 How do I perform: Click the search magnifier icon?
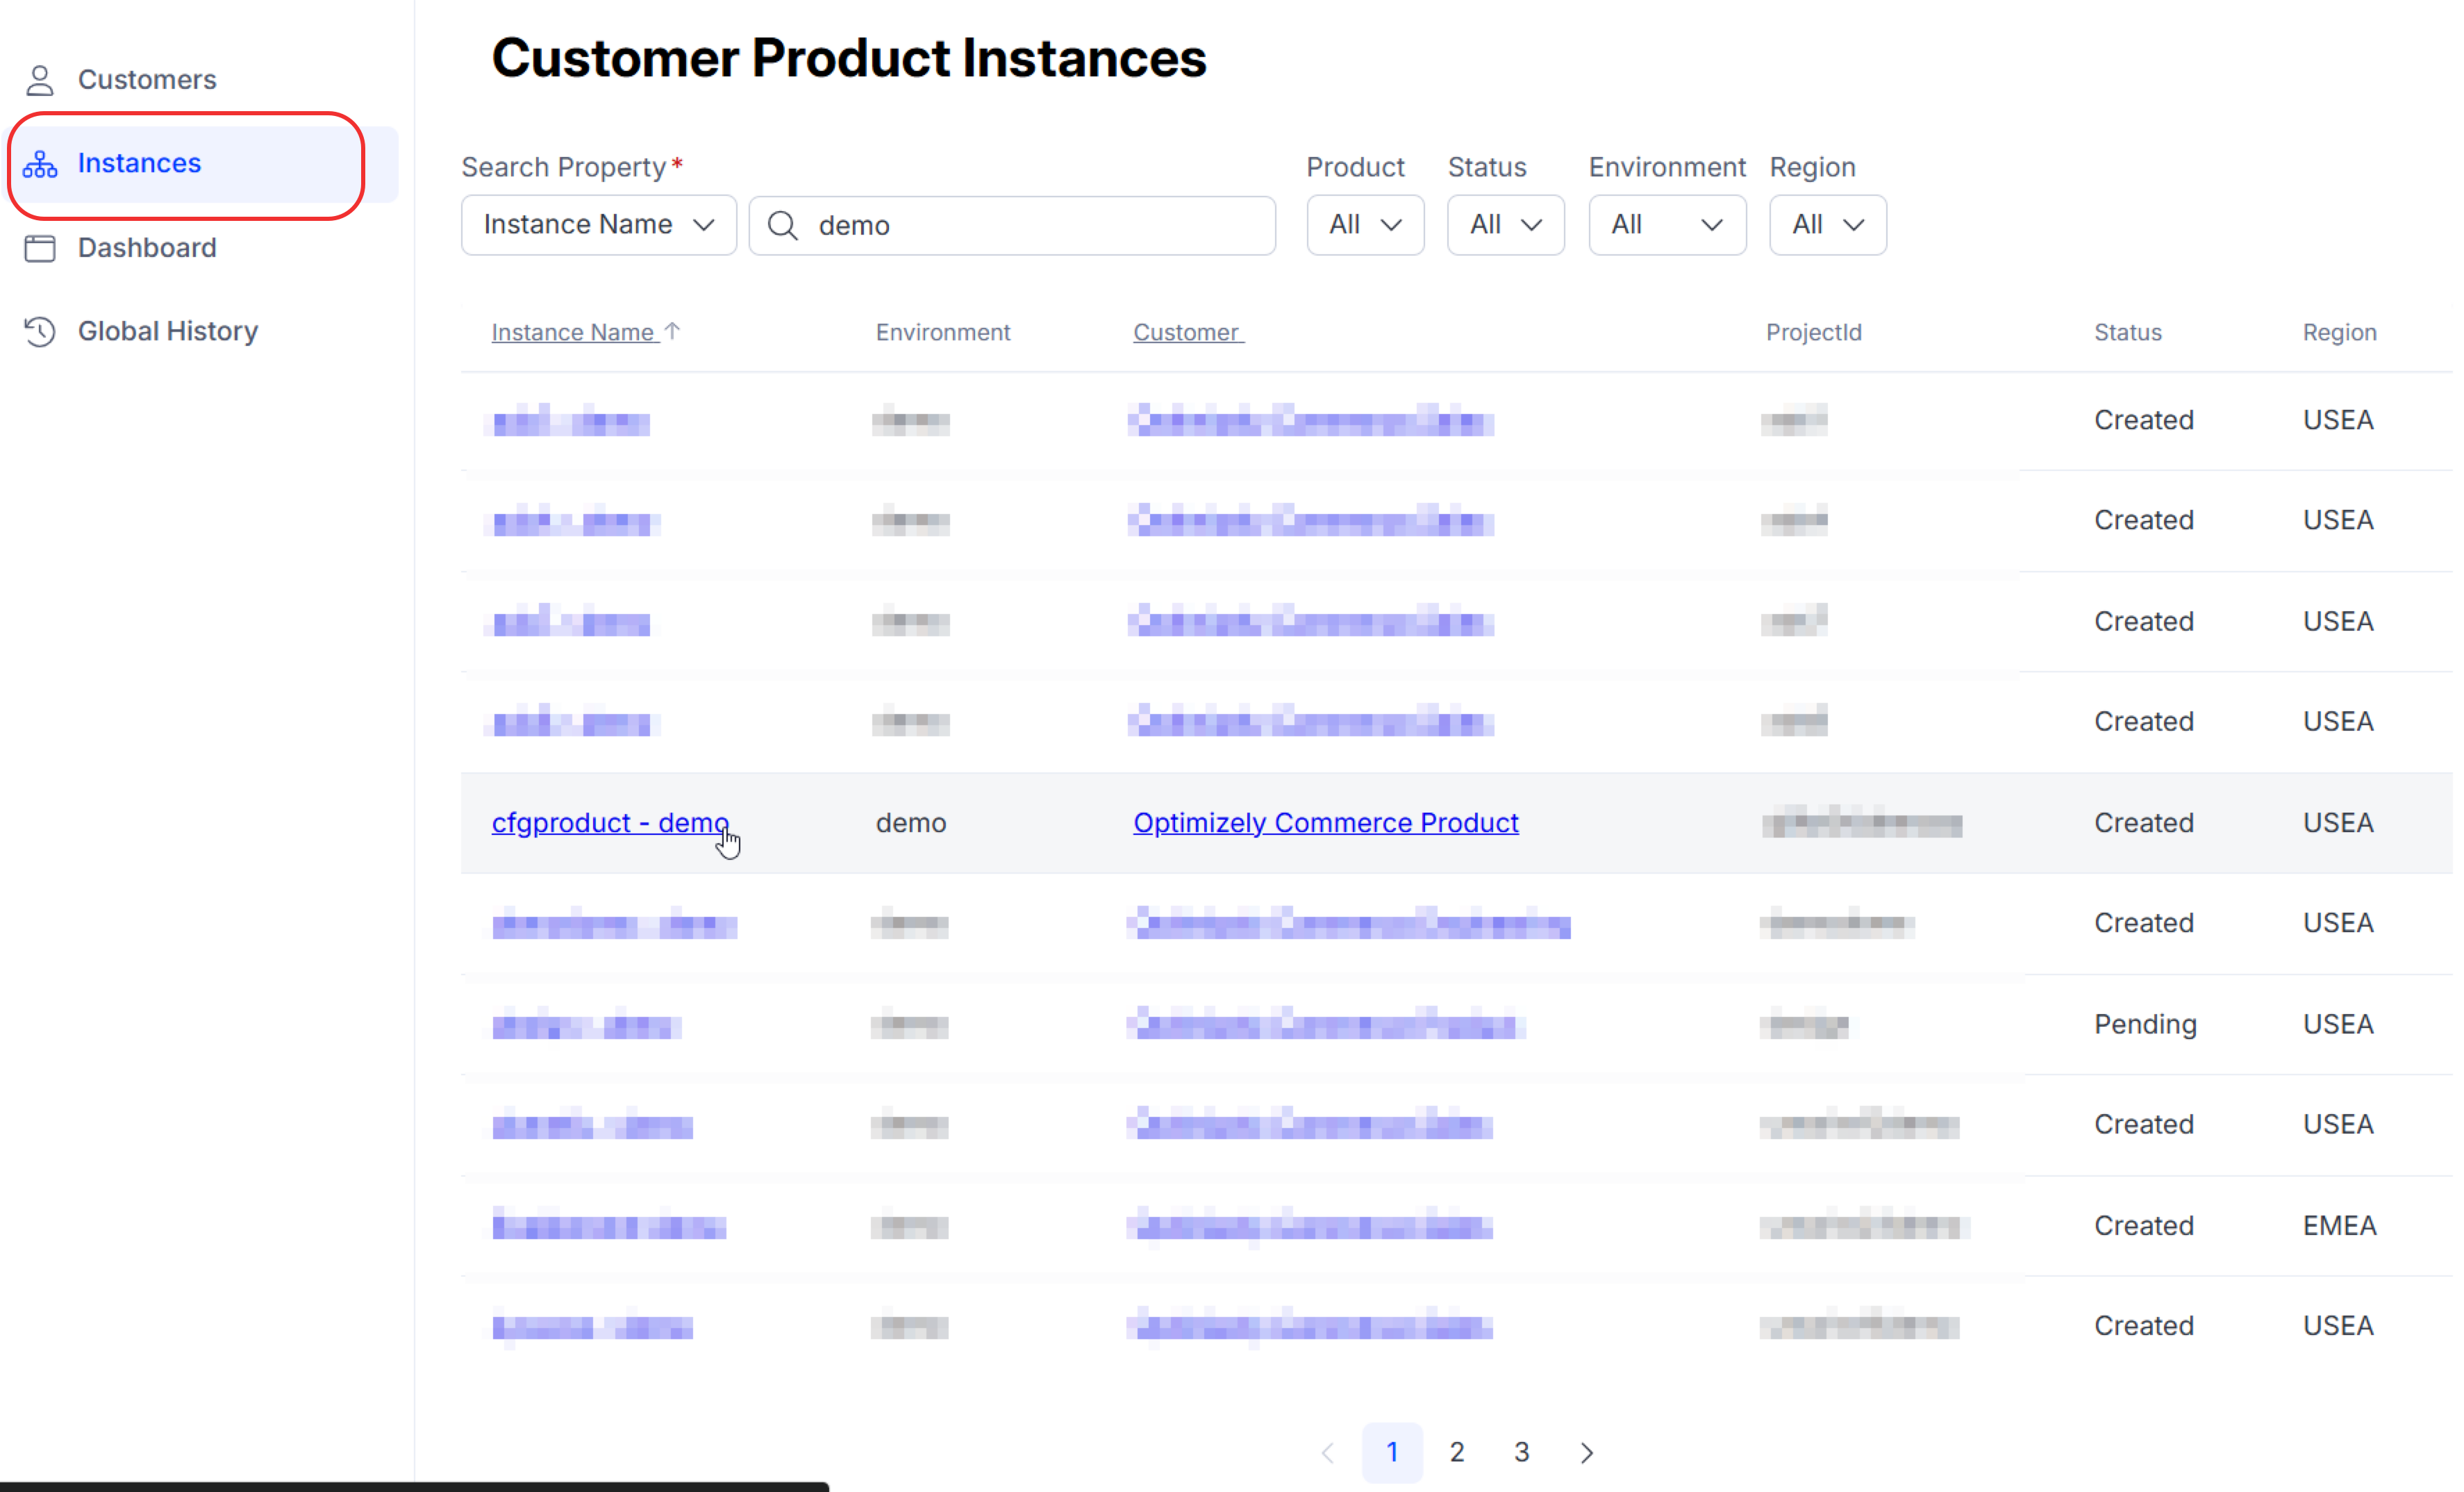[783, 225]
